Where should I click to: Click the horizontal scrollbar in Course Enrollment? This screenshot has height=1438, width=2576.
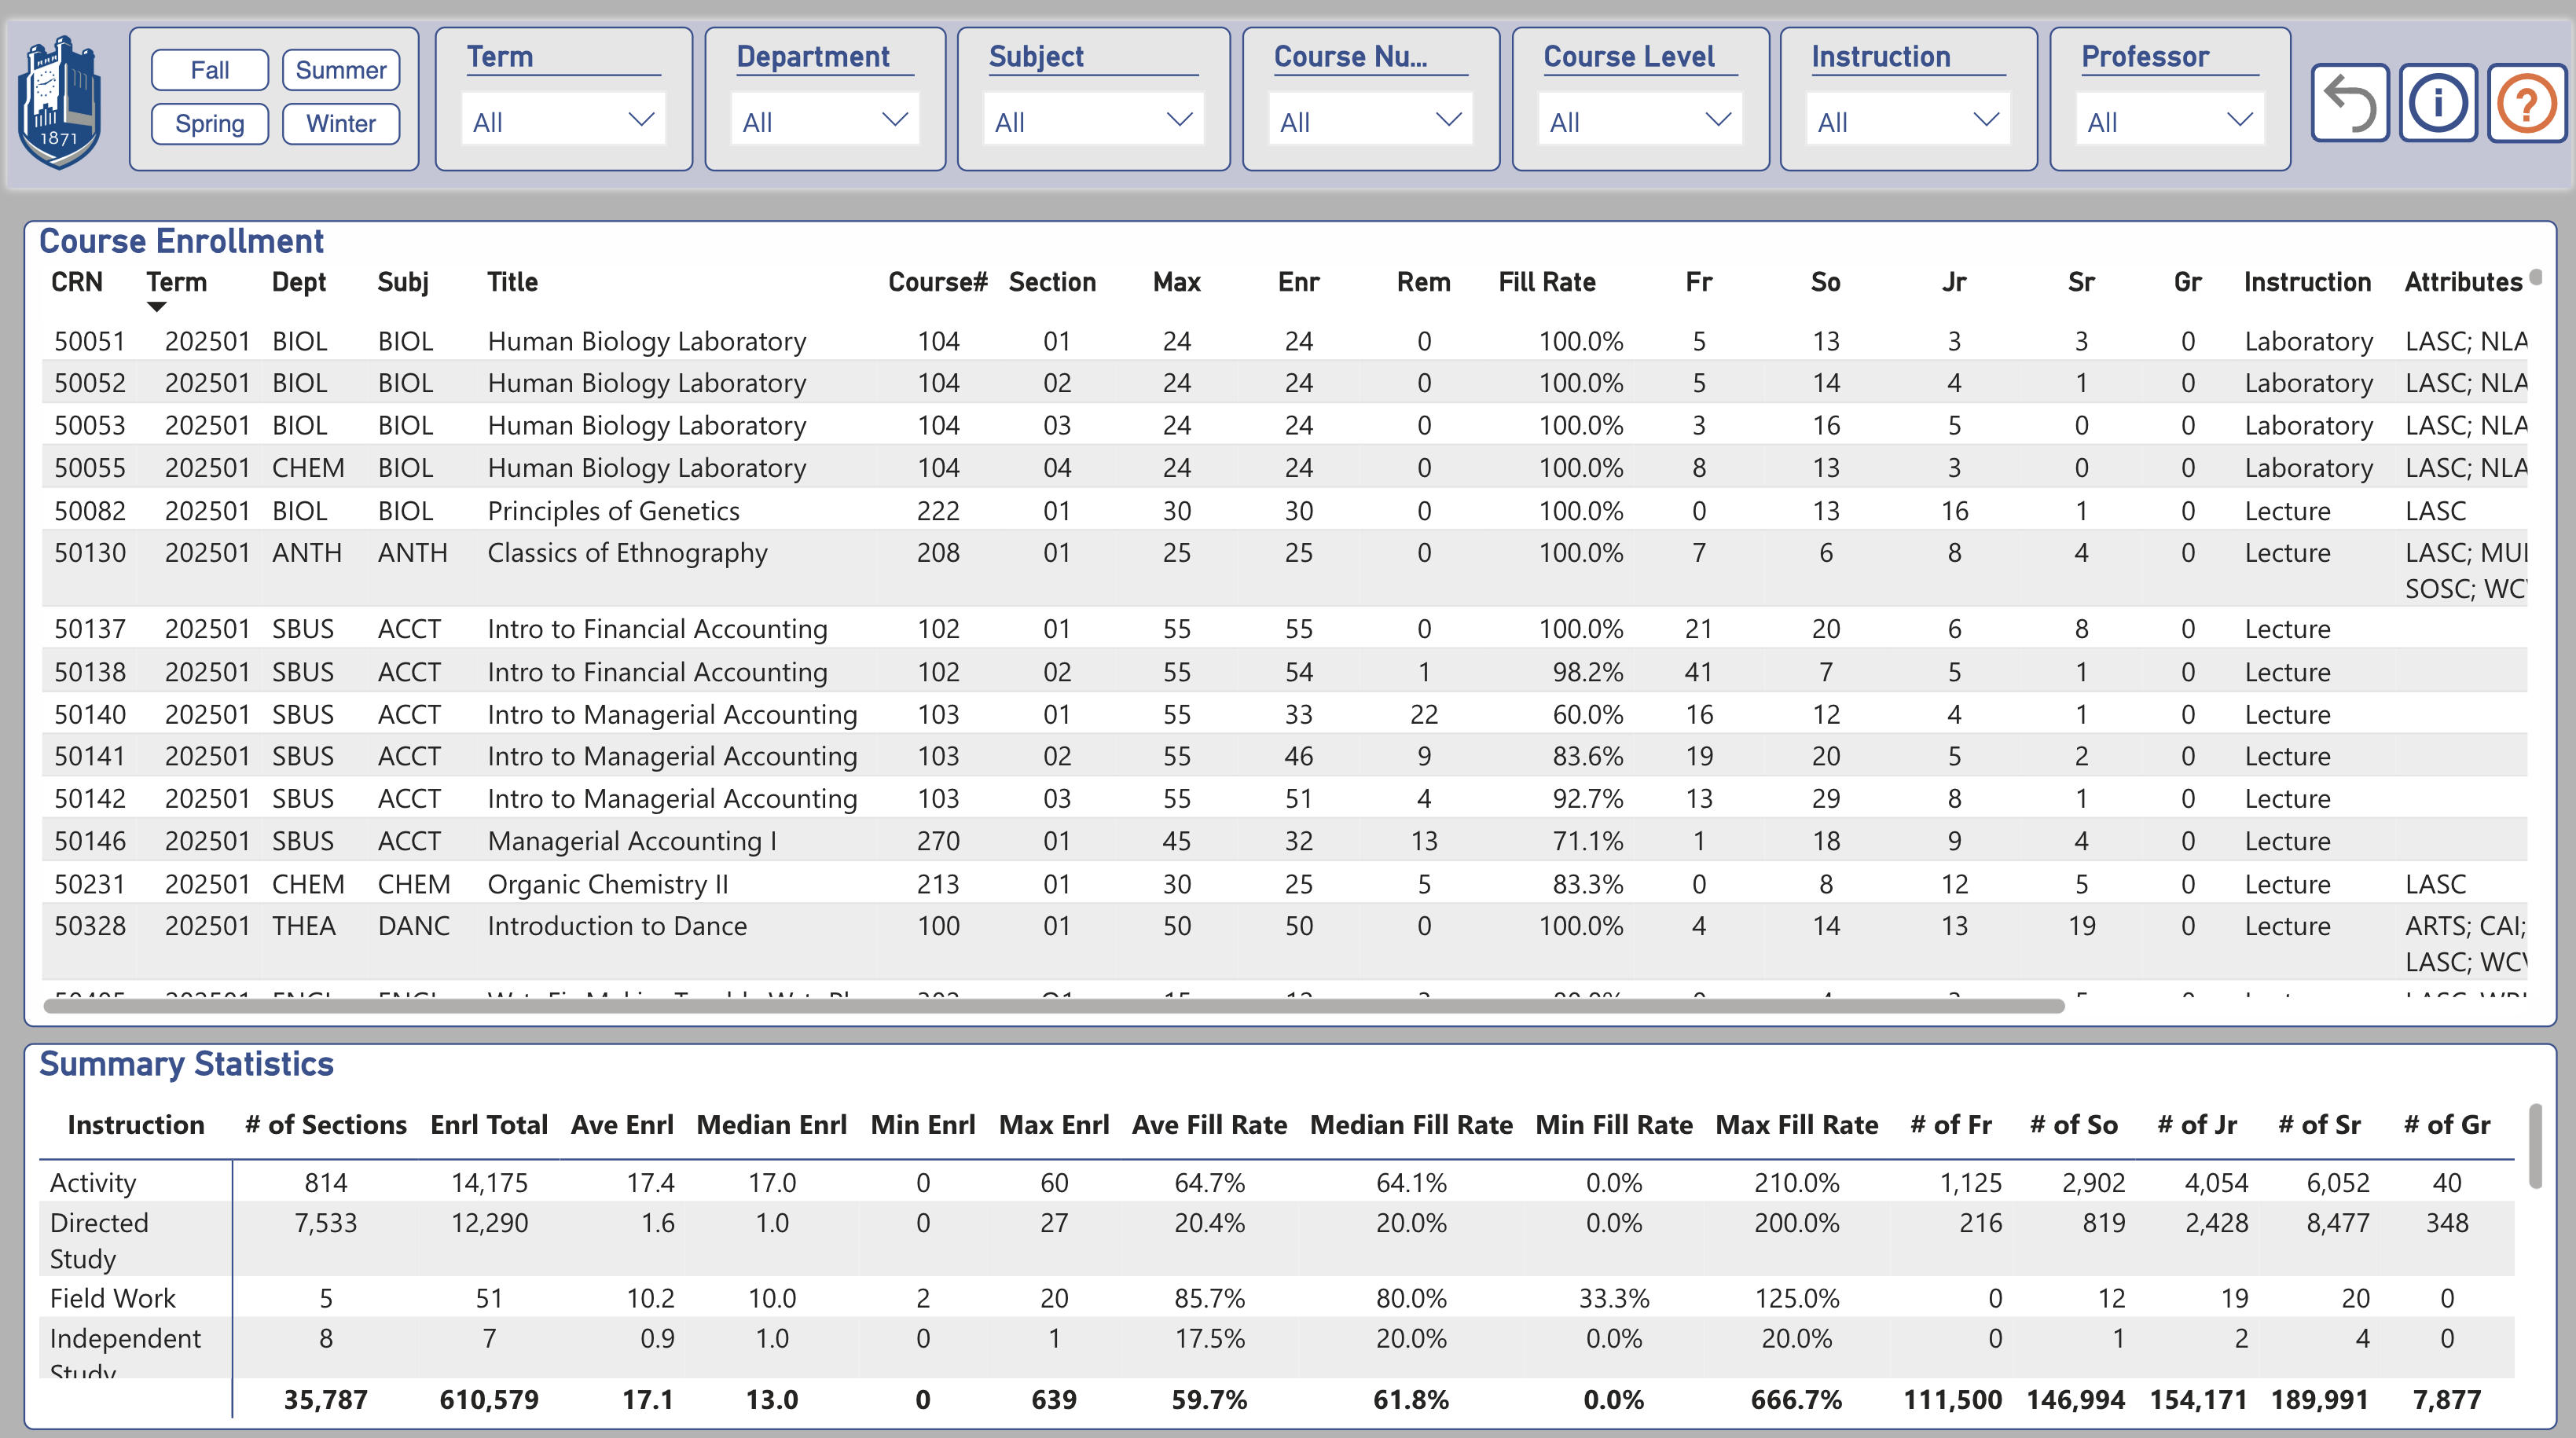(x=1054, y=1006)
